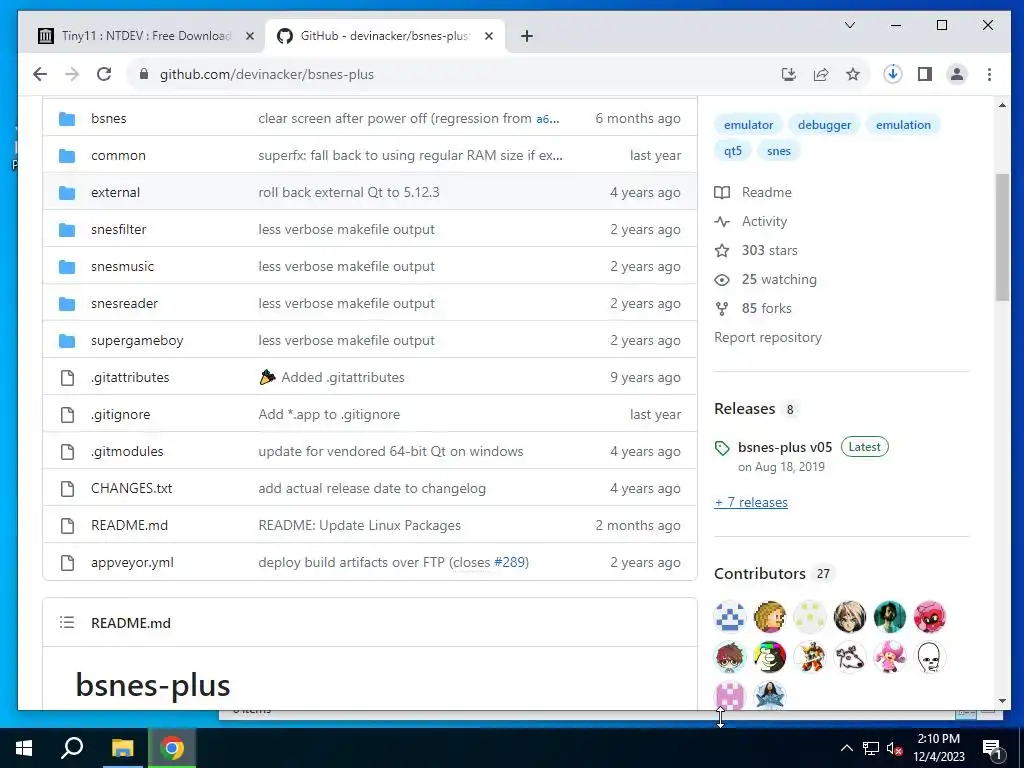Click Report repository link
This screenshot has width=1024, height=768.
click(x=768, y=338)
